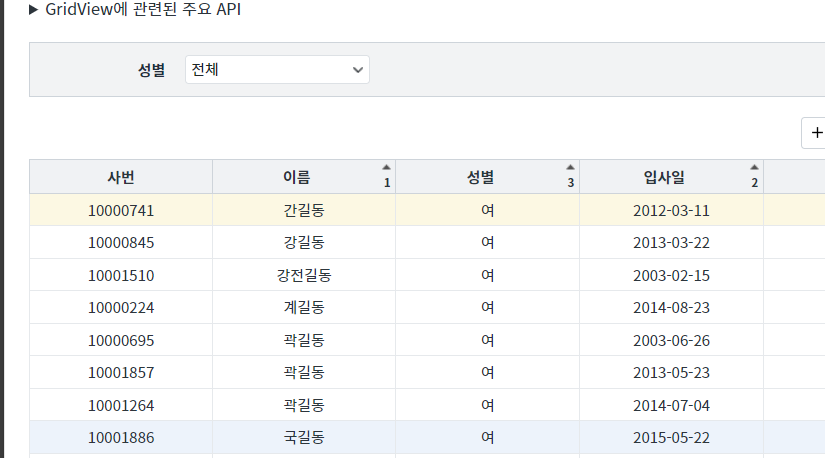The image size is (825, 458).
Task: Click date cell 2013-05-23
Action: click(671, 373)
